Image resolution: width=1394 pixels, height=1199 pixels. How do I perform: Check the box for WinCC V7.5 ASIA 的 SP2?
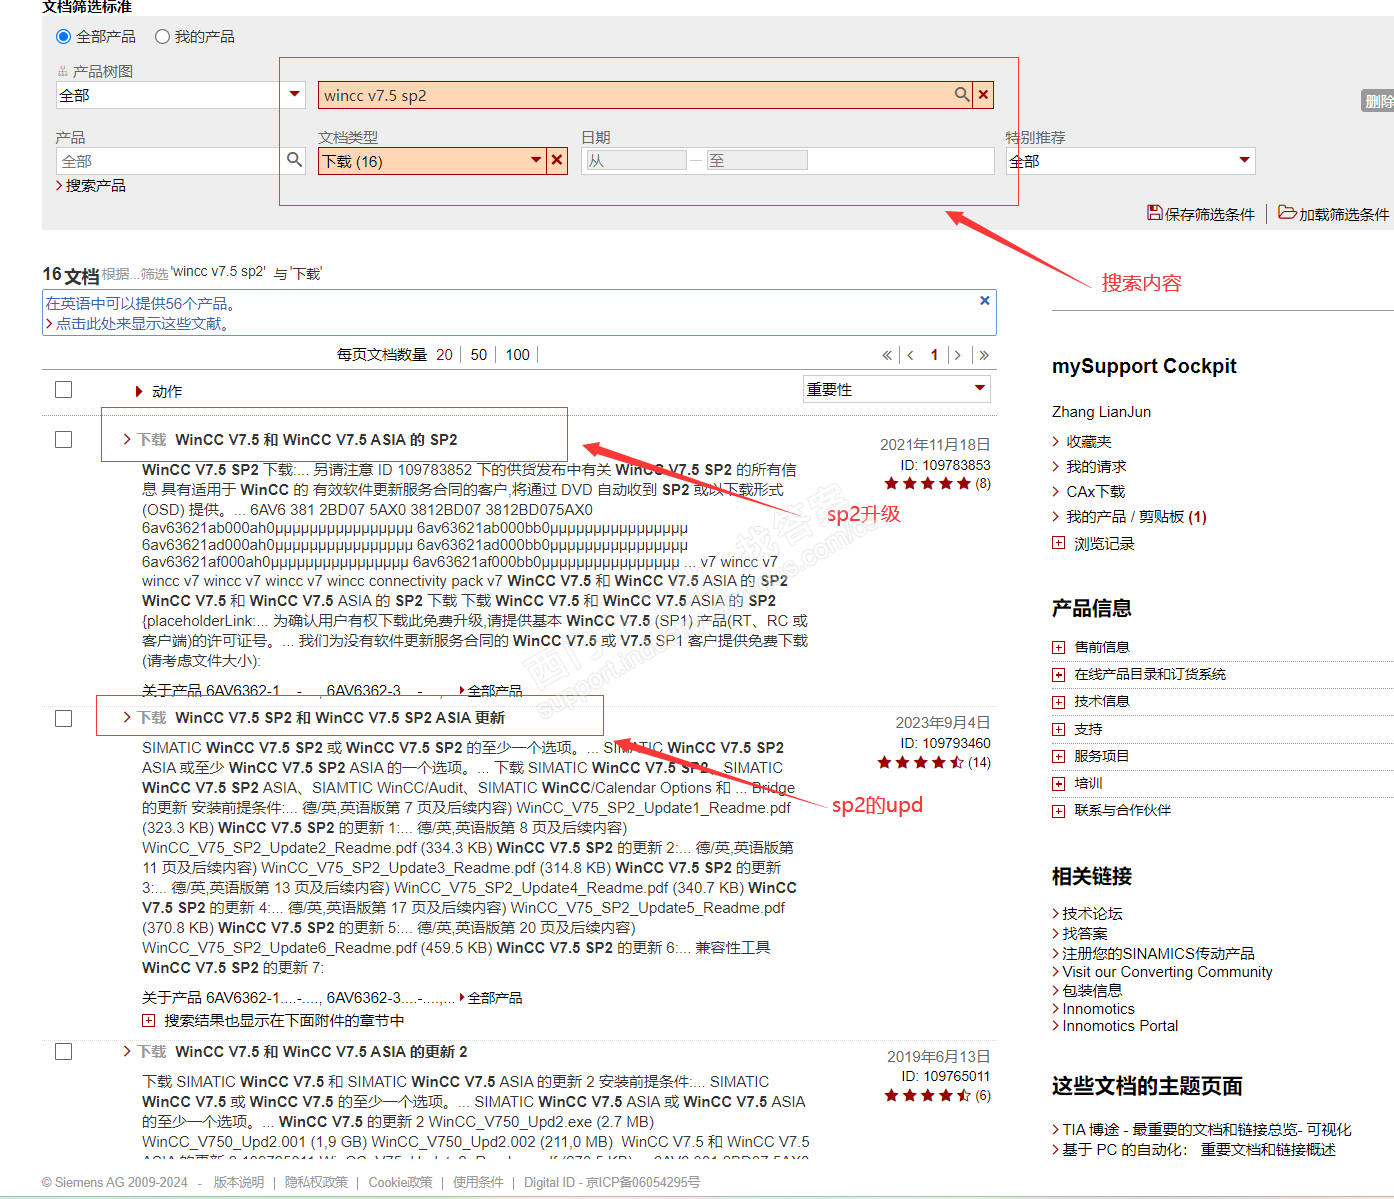tap(64, 439)
